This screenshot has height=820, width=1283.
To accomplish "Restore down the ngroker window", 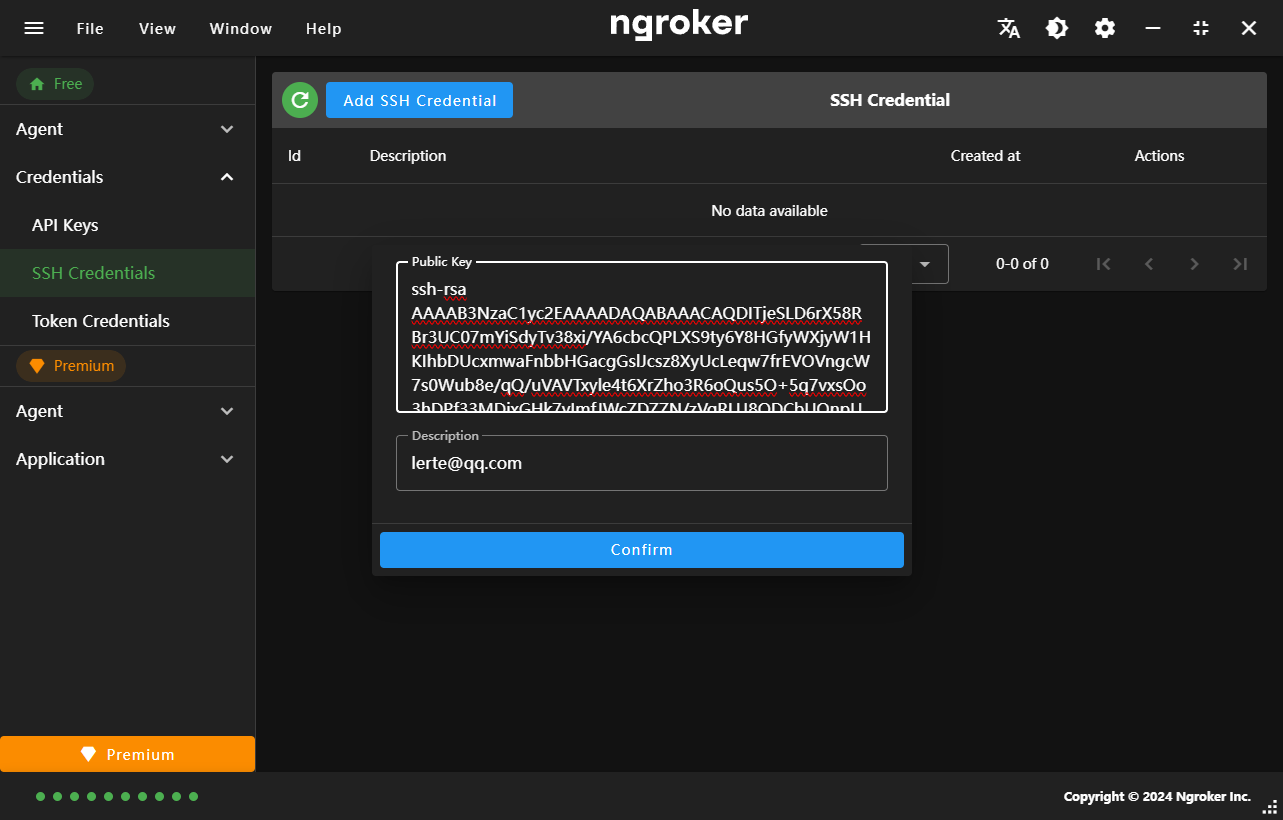I will (x=1201, y=28).
